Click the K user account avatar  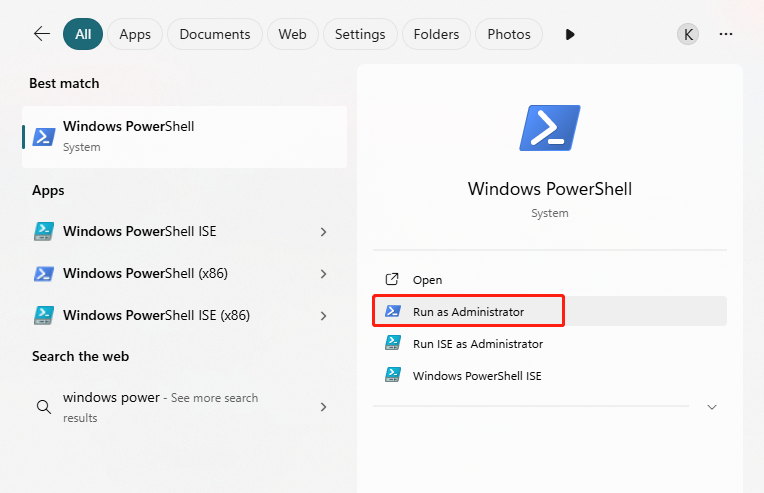click(688, 34)
